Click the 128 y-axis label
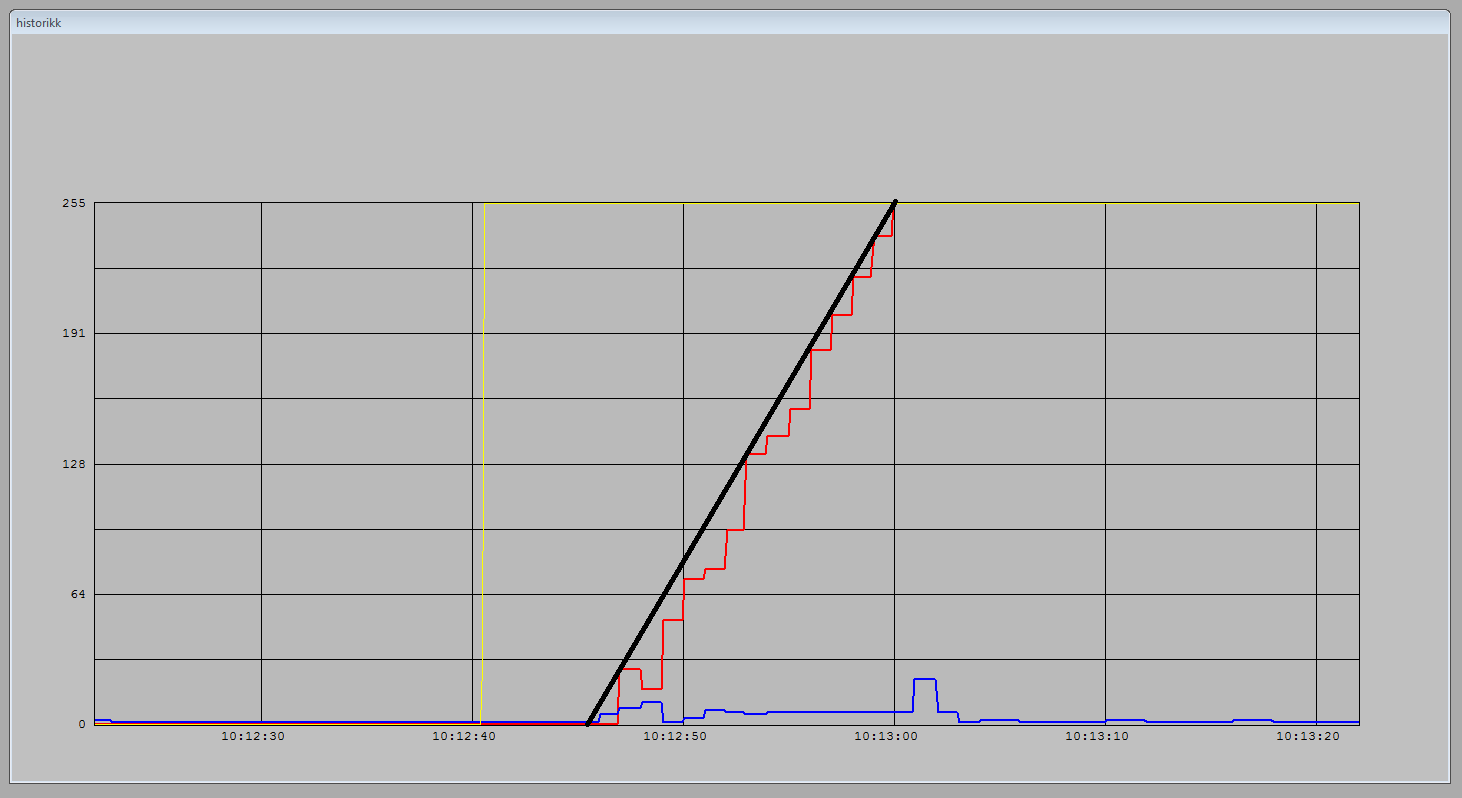This screenshot has height=798, width=1462. pyautogui.click(x=75, y=464)
